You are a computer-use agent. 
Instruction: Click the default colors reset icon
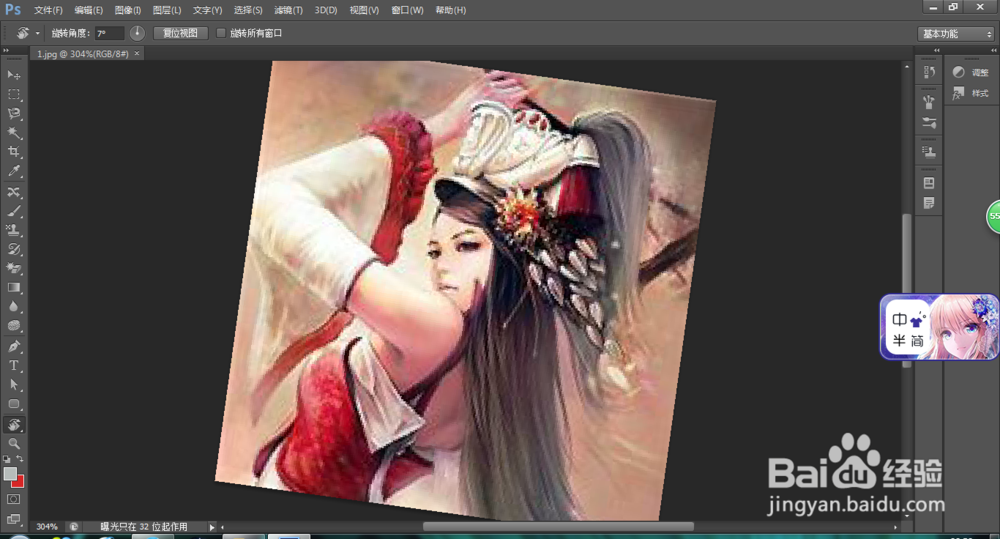6,459
